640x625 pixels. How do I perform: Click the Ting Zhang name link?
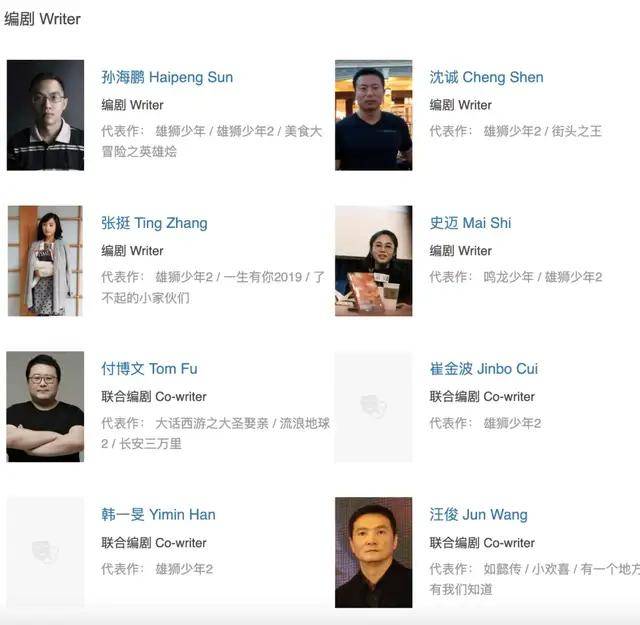(x=154, y=223)
